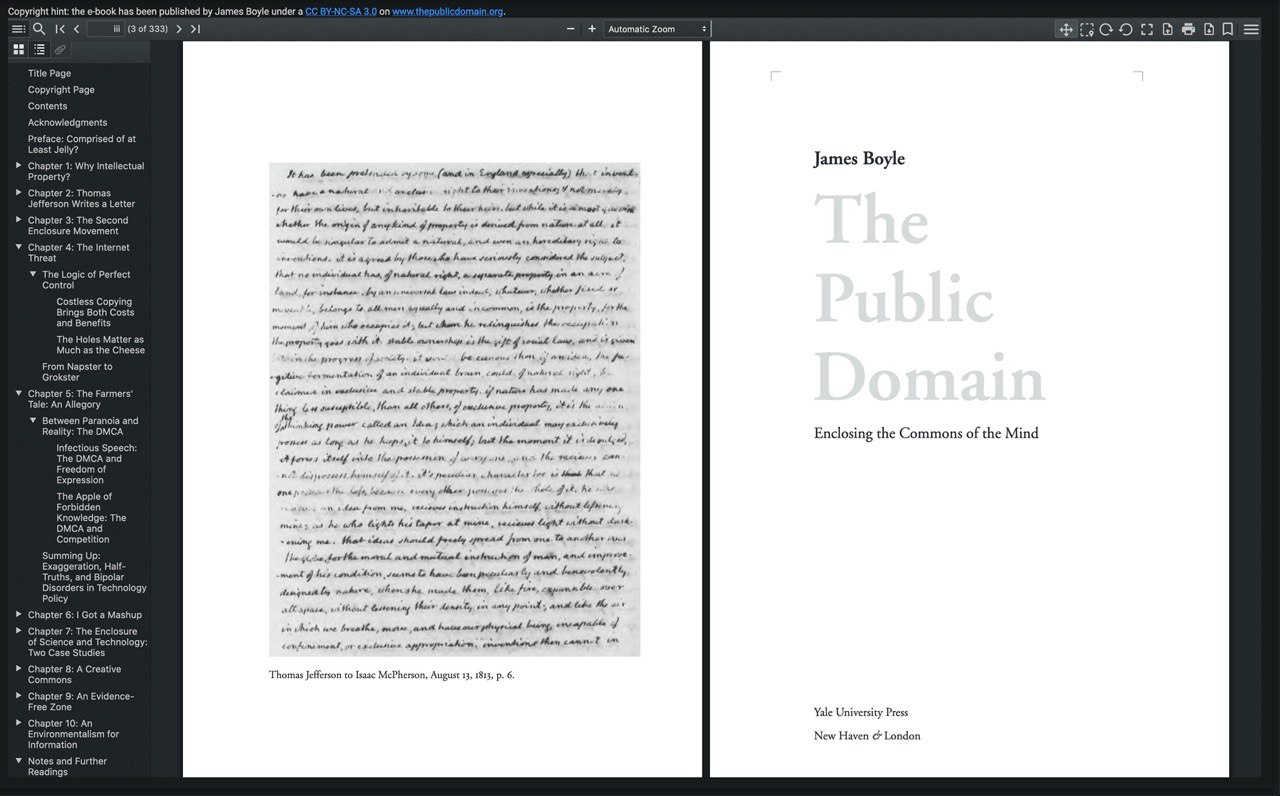
Task: Expand Chapter 10: An Environmentalism for Information
Action: pos(19,723)
